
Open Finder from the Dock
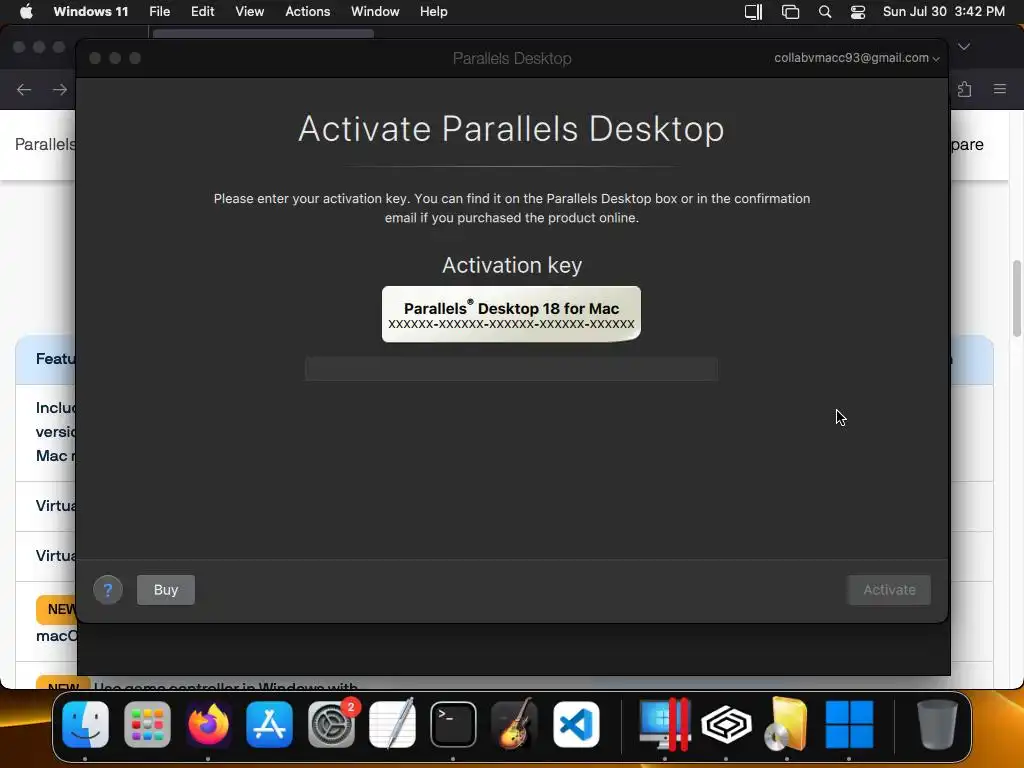86,724
